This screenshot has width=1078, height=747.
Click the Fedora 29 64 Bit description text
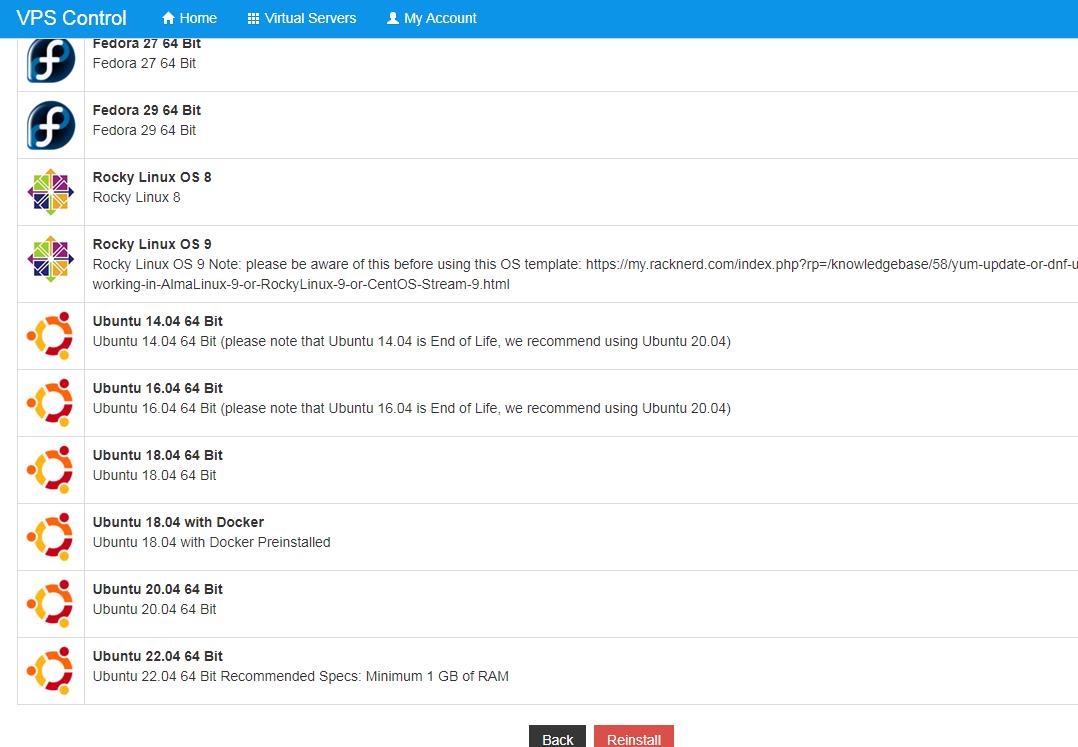[144, 130]
